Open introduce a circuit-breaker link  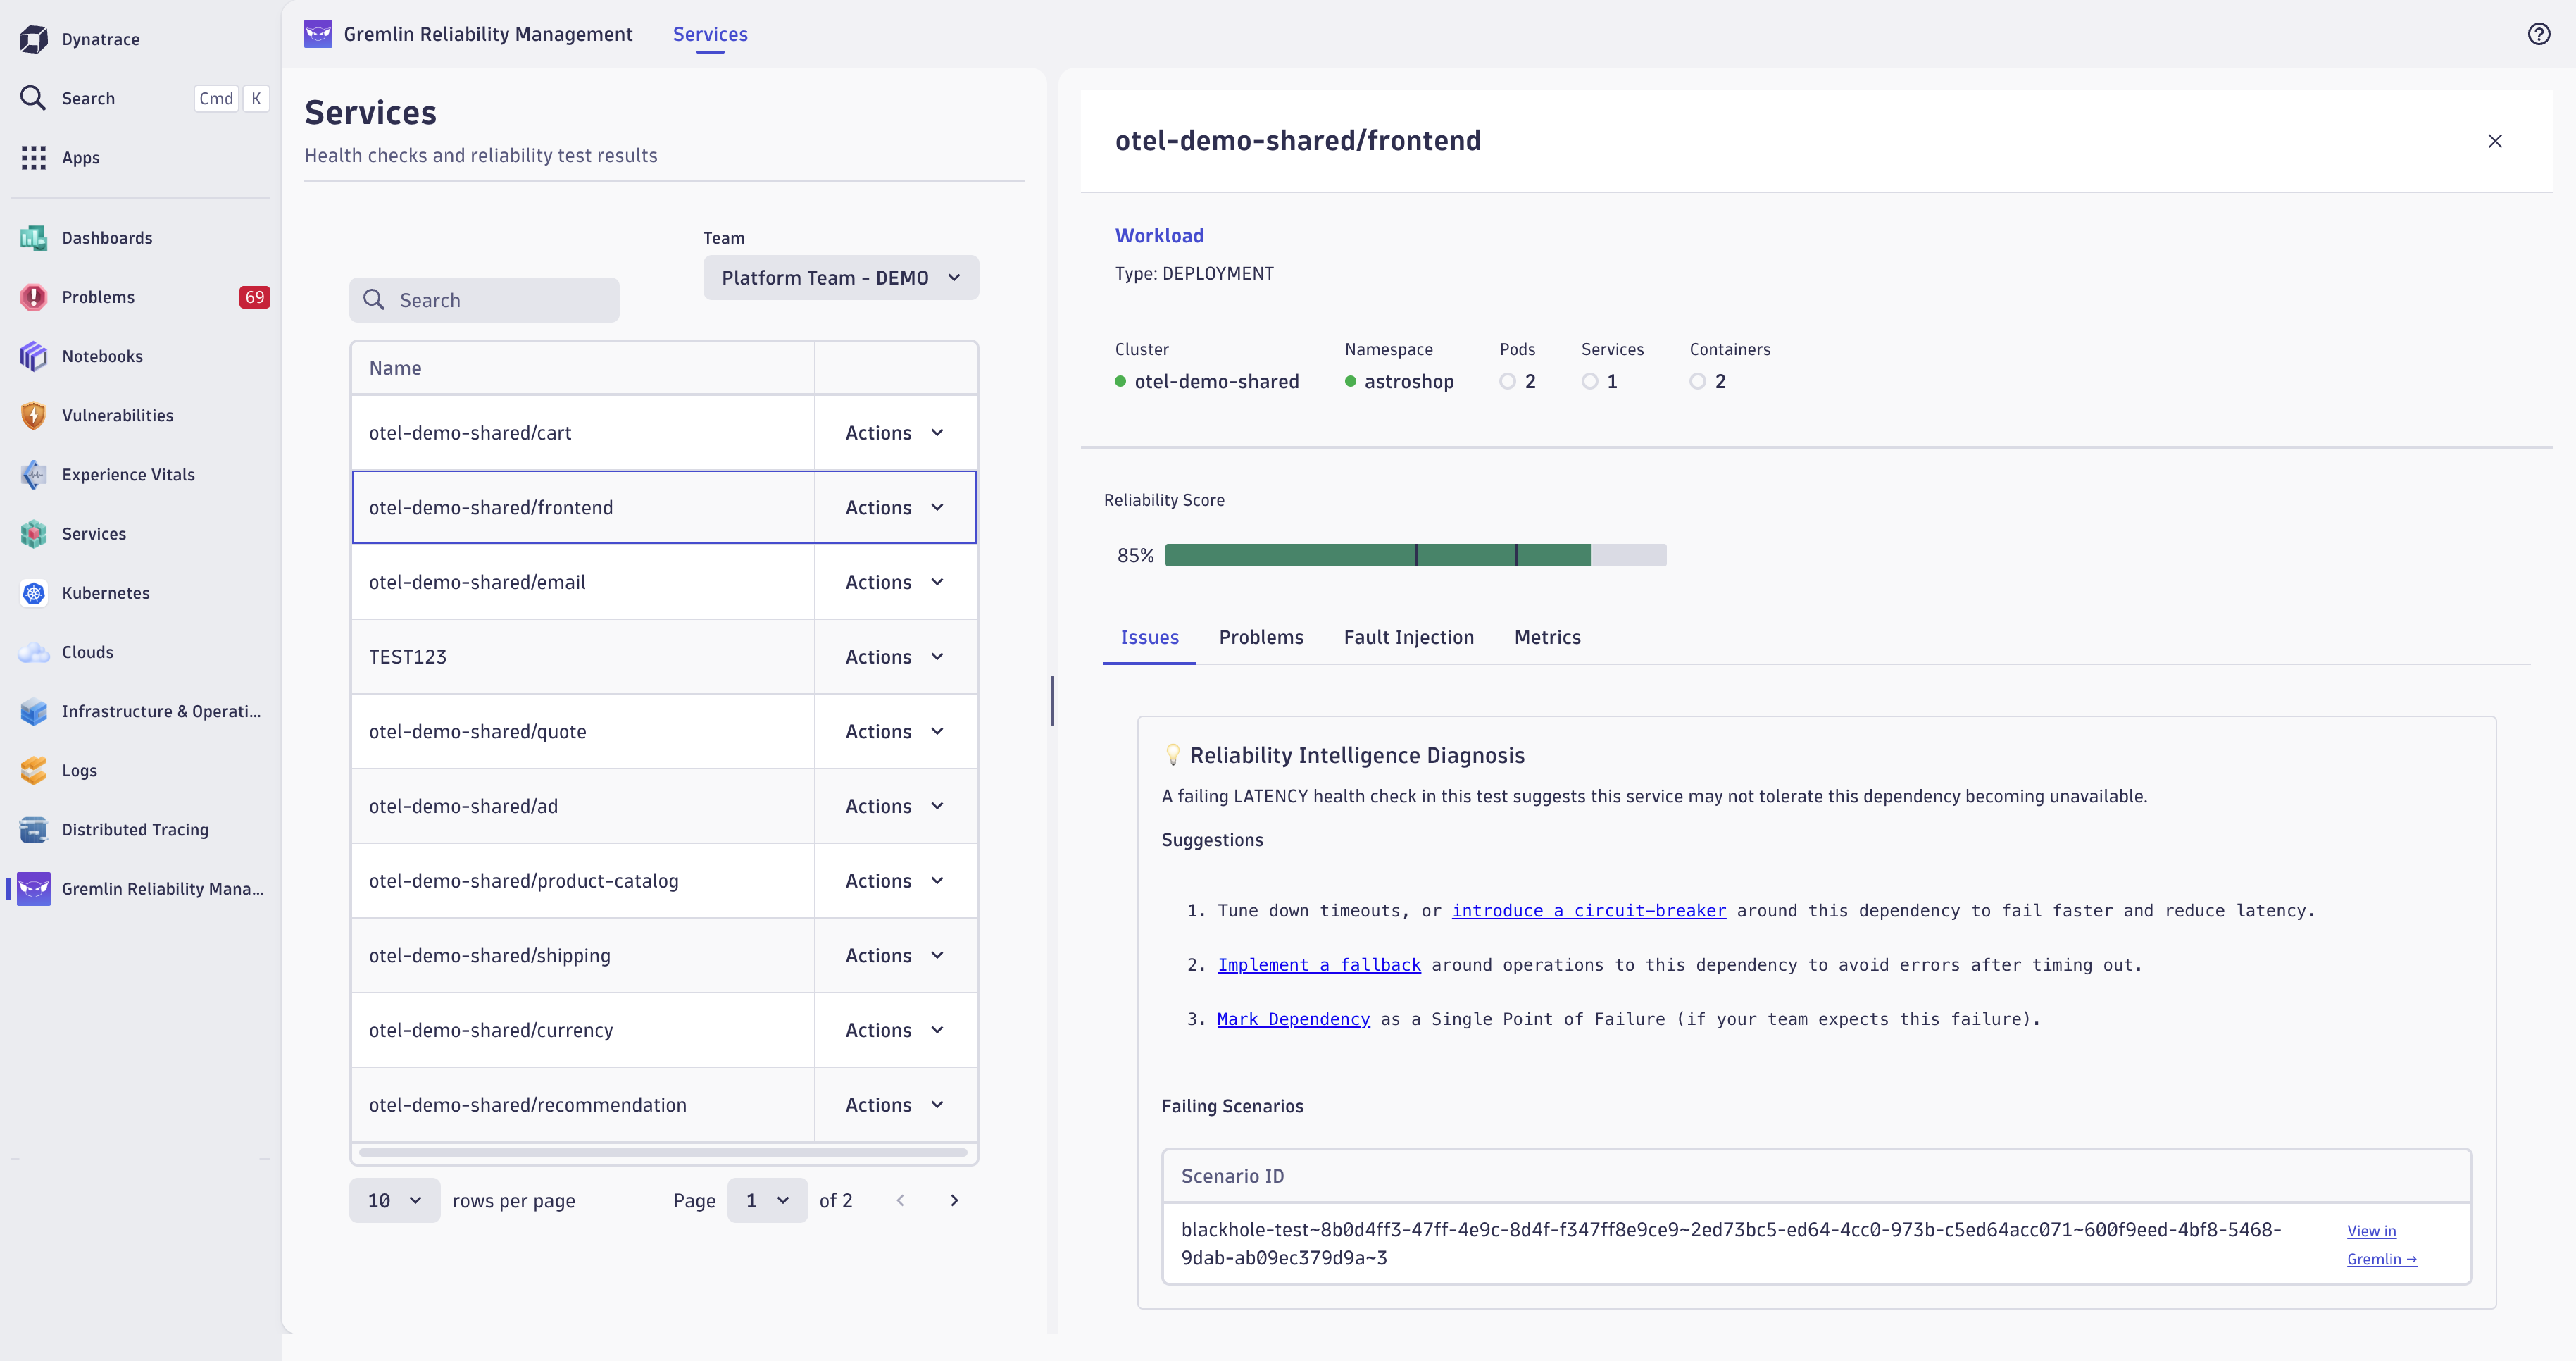(x=1589, y=910)
